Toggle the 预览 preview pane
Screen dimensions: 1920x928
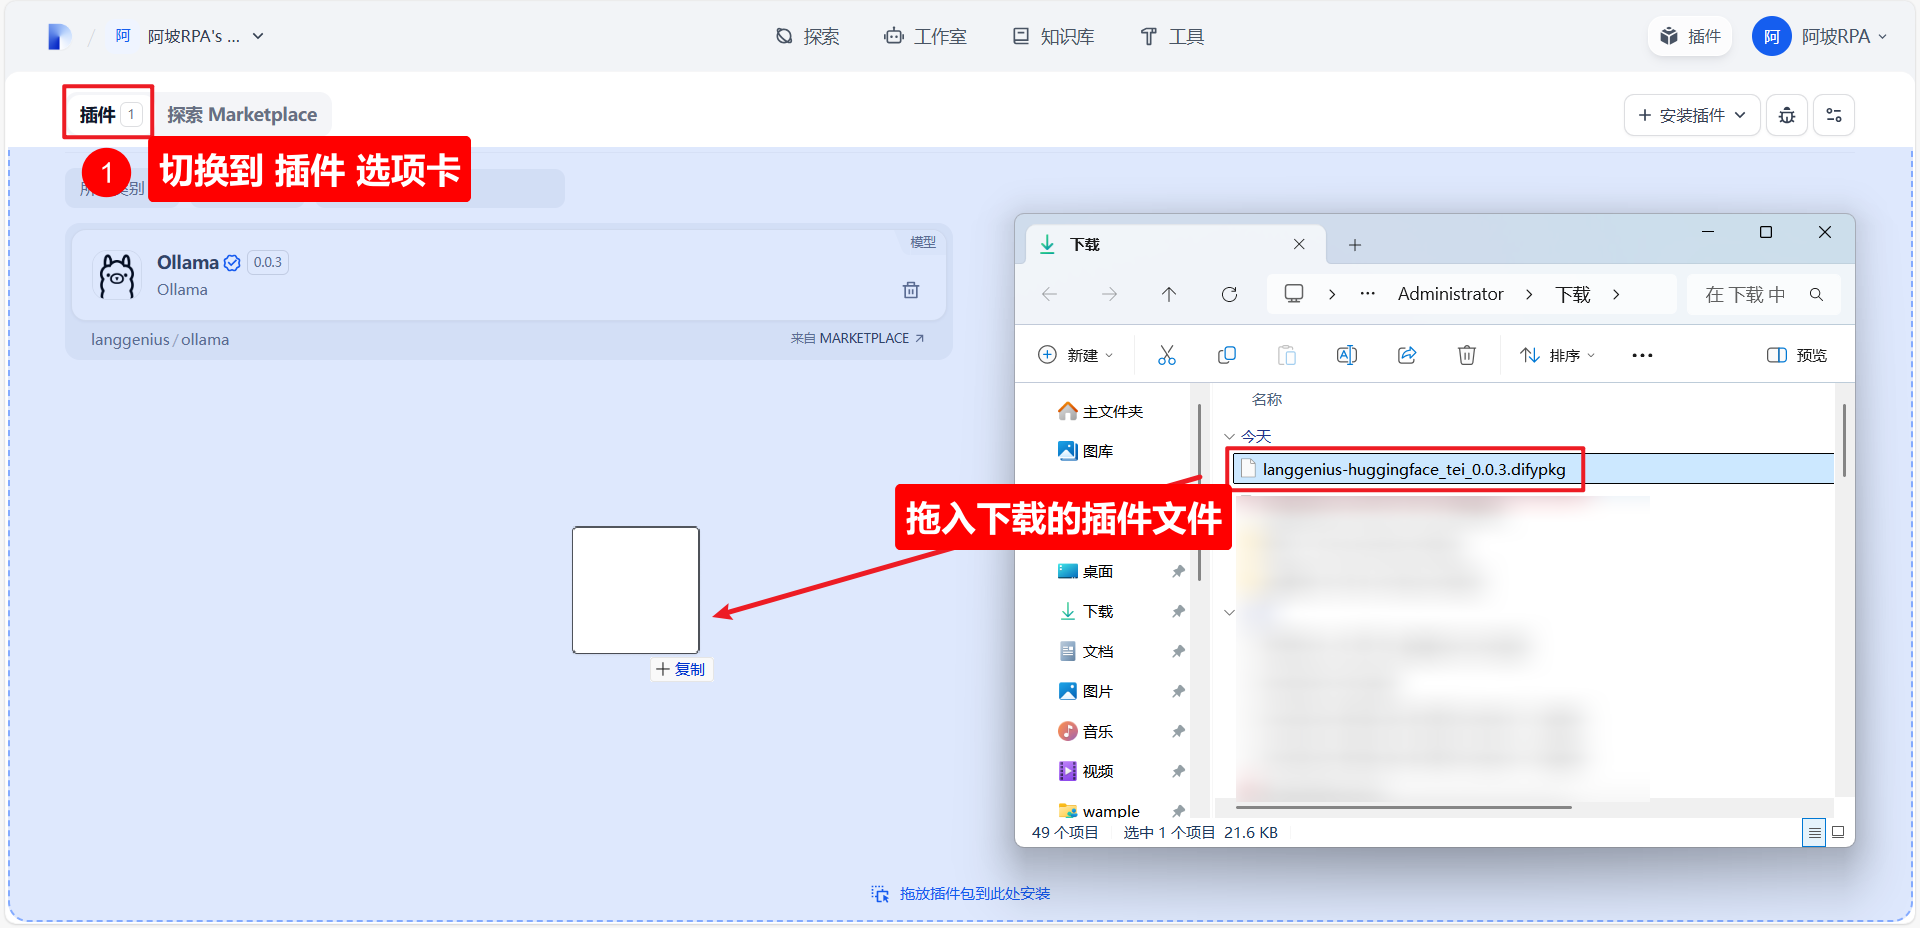(1797, 355)
